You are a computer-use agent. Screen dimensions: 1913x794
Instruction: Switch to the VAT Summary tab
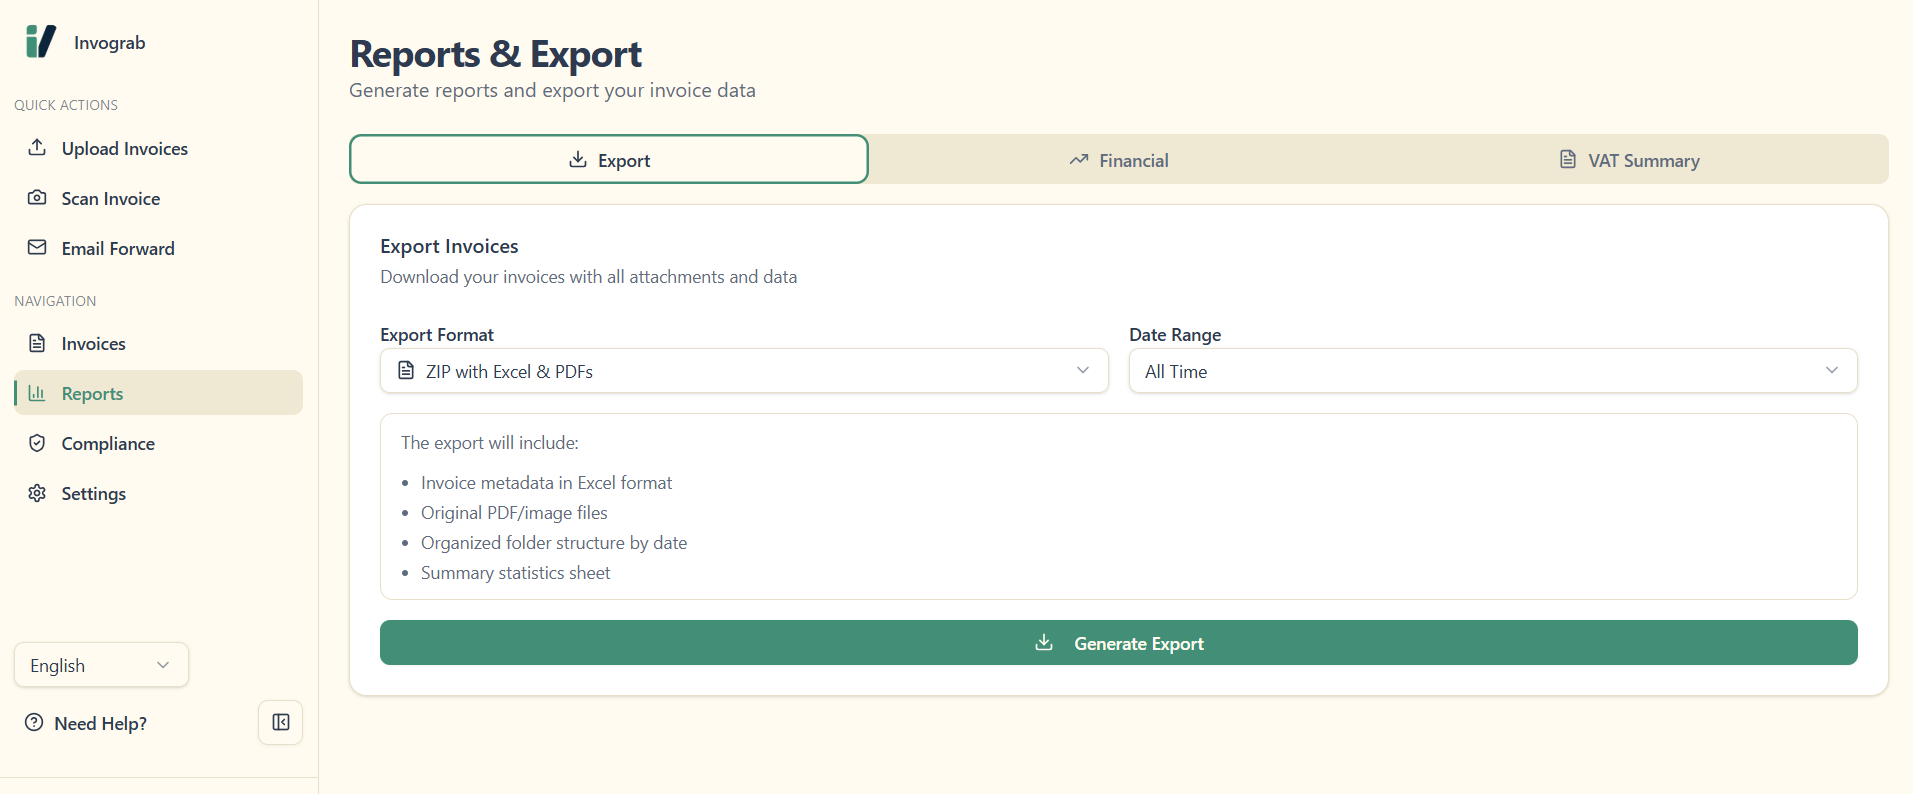(1629, 160)
